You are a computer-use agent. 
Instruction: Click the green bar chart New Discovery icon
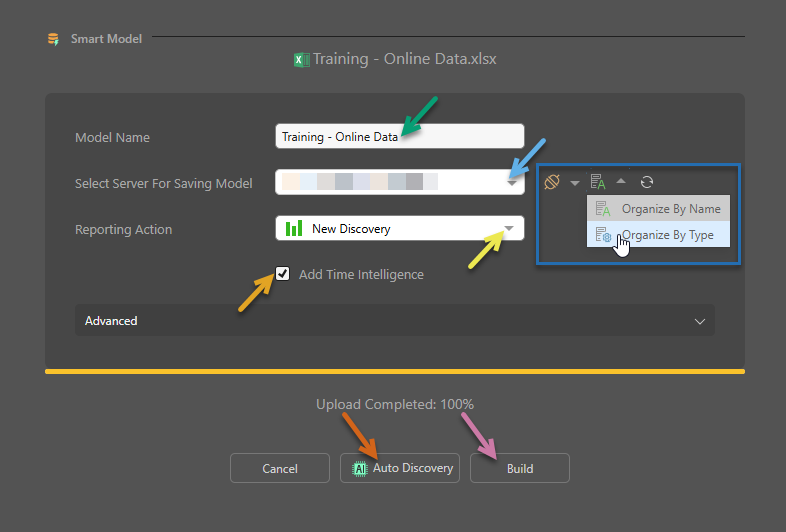[x=294, y=228]
